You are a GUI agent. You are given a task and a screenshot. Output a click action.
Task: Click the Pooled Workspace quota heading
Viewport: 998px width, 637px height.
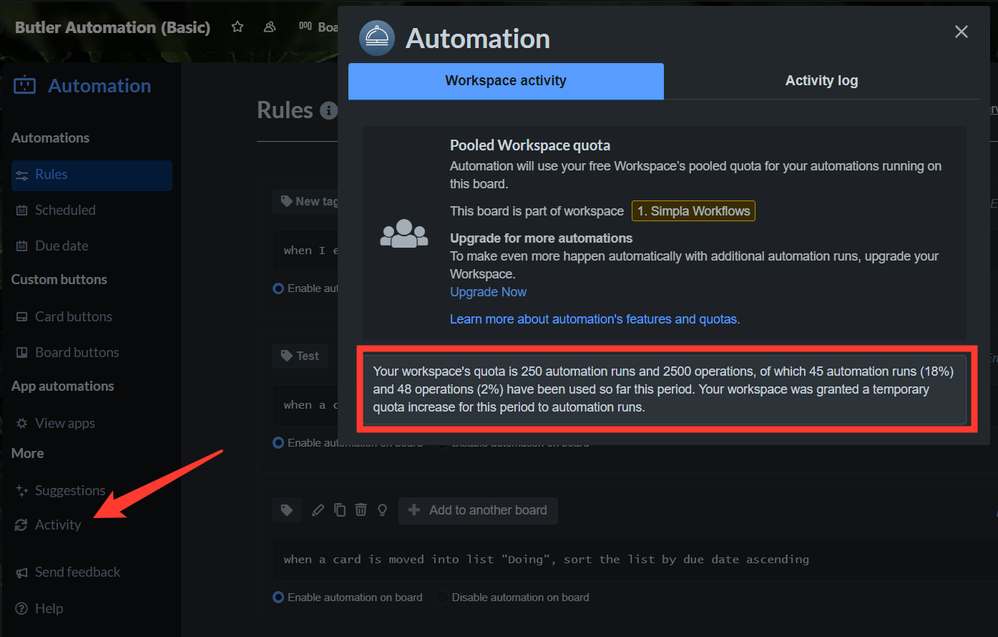(x=530, y=146)
